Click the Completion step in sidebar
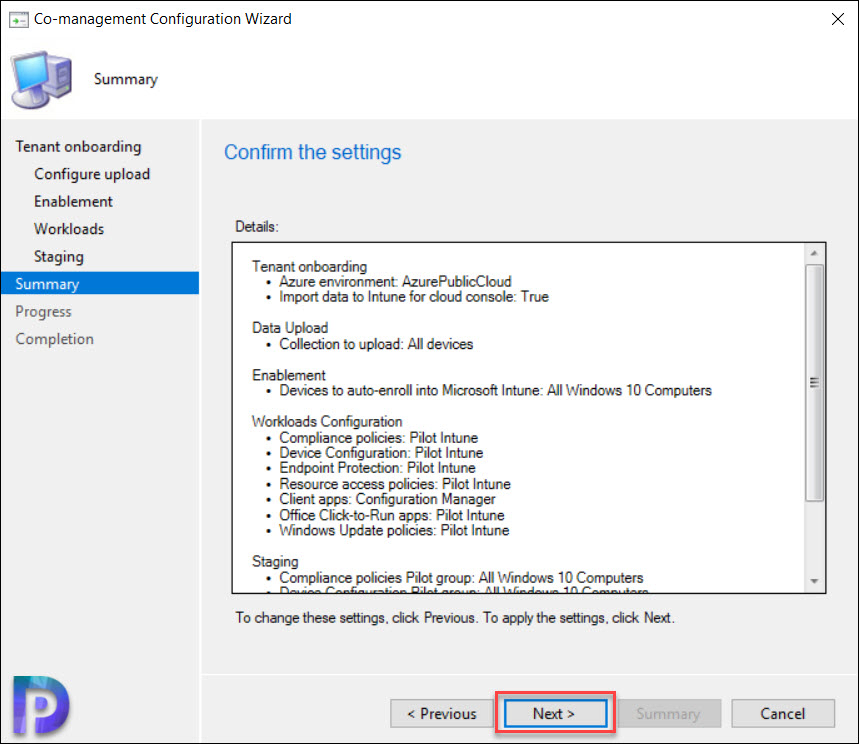The height and width of the screenshot is (744, 859). coord(54,339)
